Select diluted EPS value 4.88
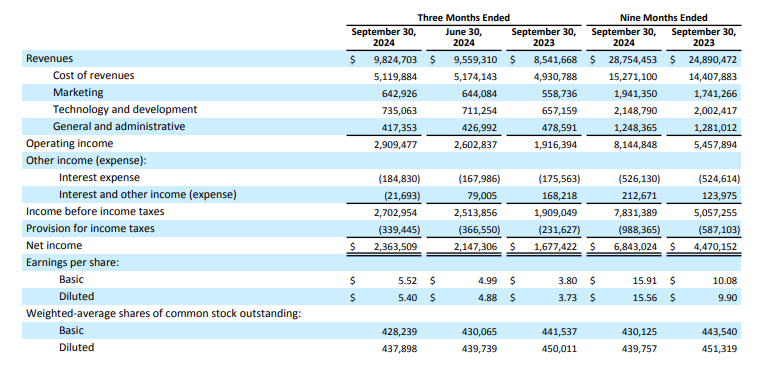Screen dimensions: 771x366 [488, 298]
